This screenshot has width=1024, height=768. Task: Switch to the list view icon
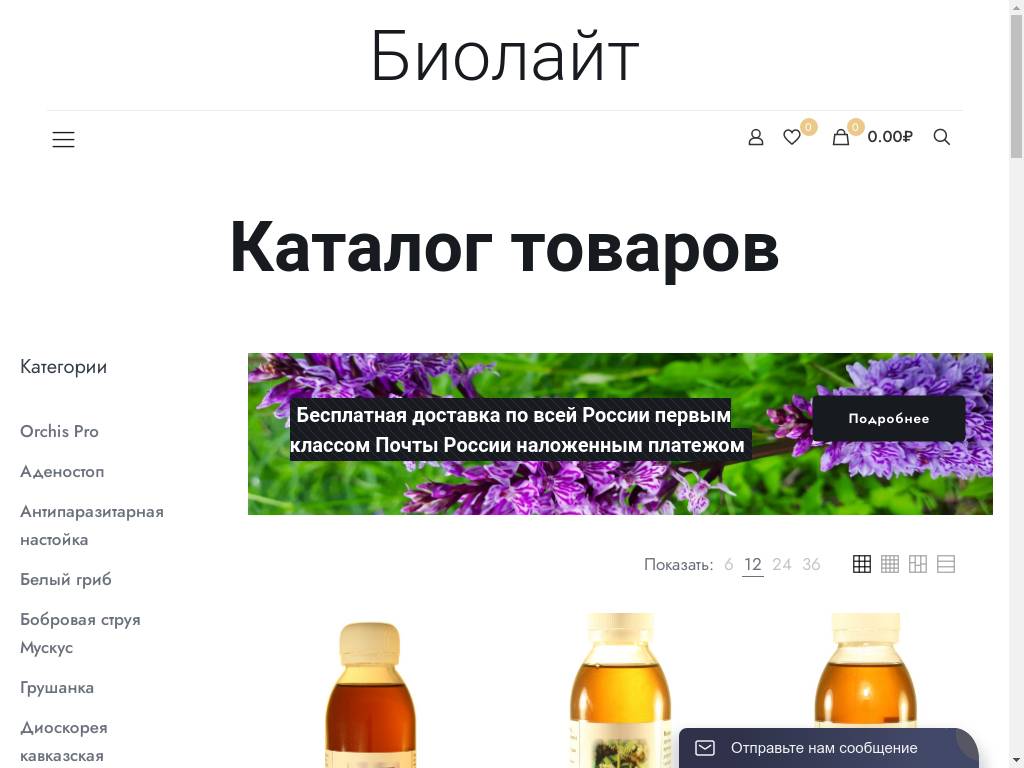[x=945, y=563]
